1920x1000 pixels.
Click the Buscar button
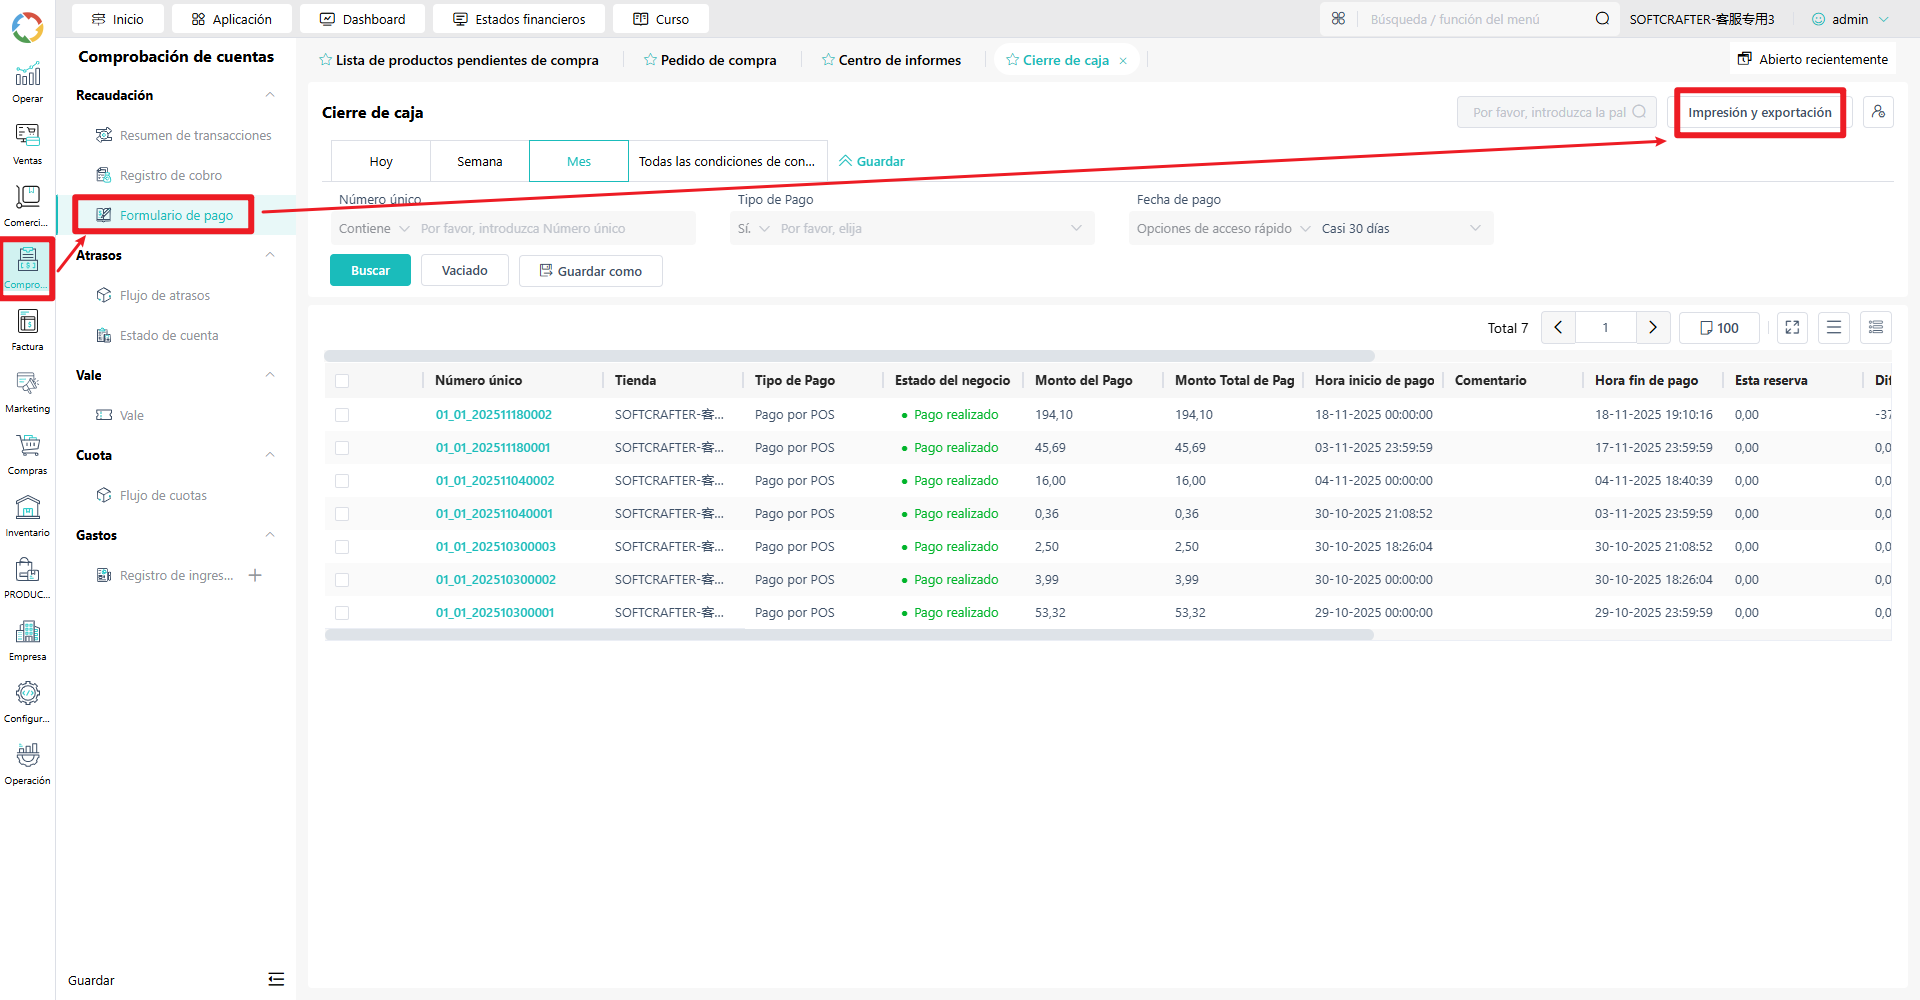[370, 270]
